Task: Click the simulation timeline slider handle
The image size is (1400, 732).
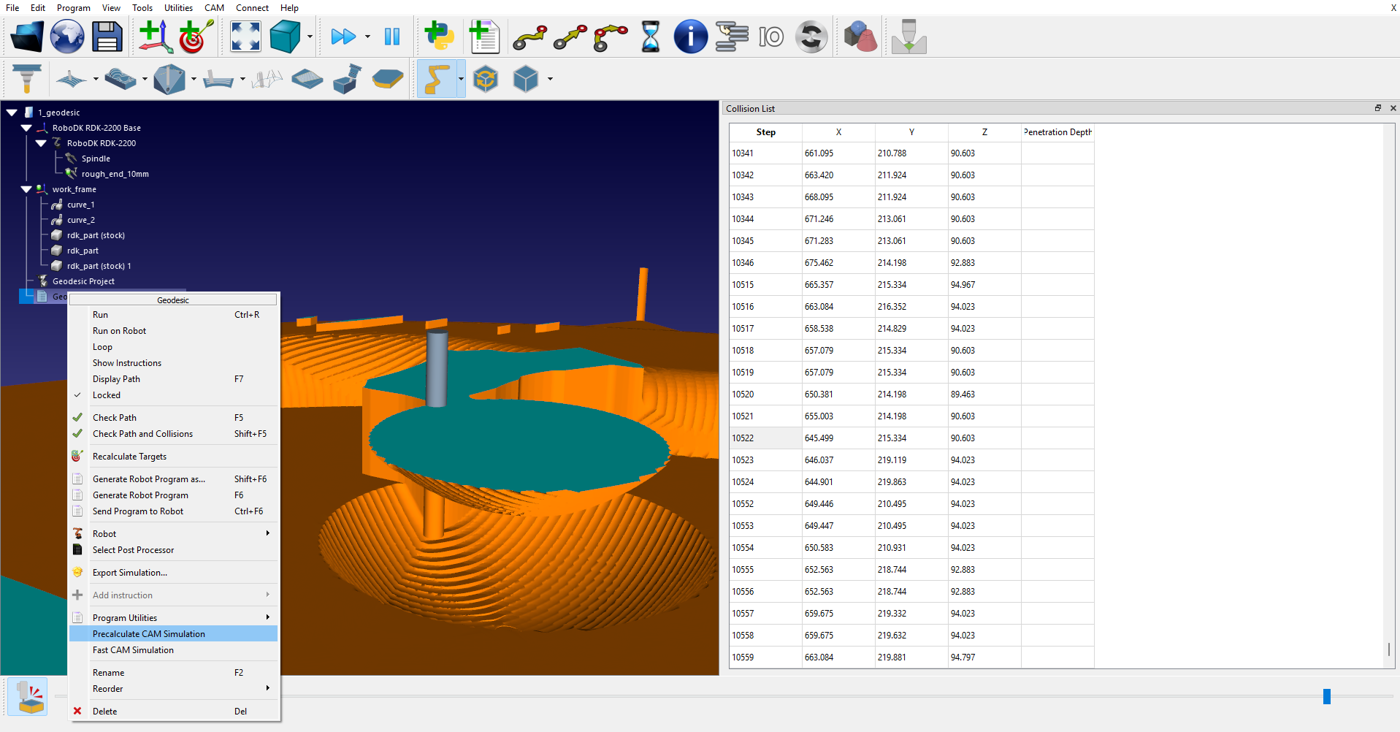Action: 1327,696
